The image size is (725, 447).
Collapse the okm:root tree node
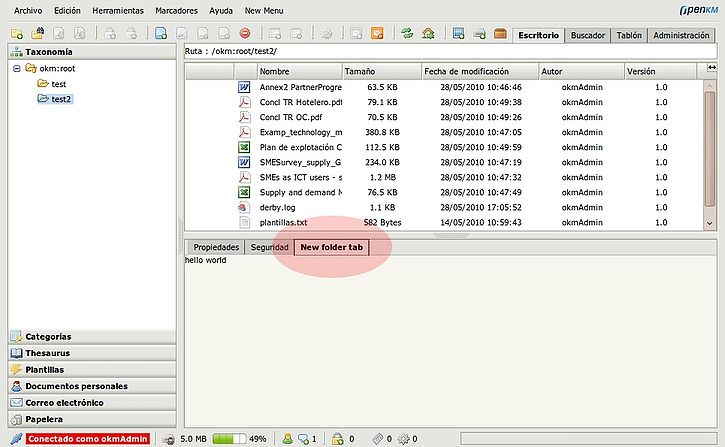click(x=17, y=68)
